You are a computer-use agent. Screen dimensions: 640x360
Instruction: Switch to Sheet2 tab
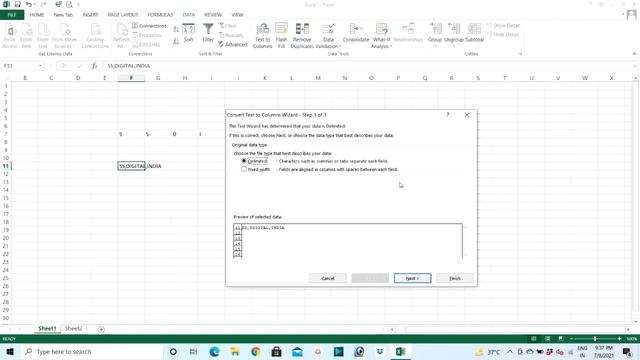[73, 329]
